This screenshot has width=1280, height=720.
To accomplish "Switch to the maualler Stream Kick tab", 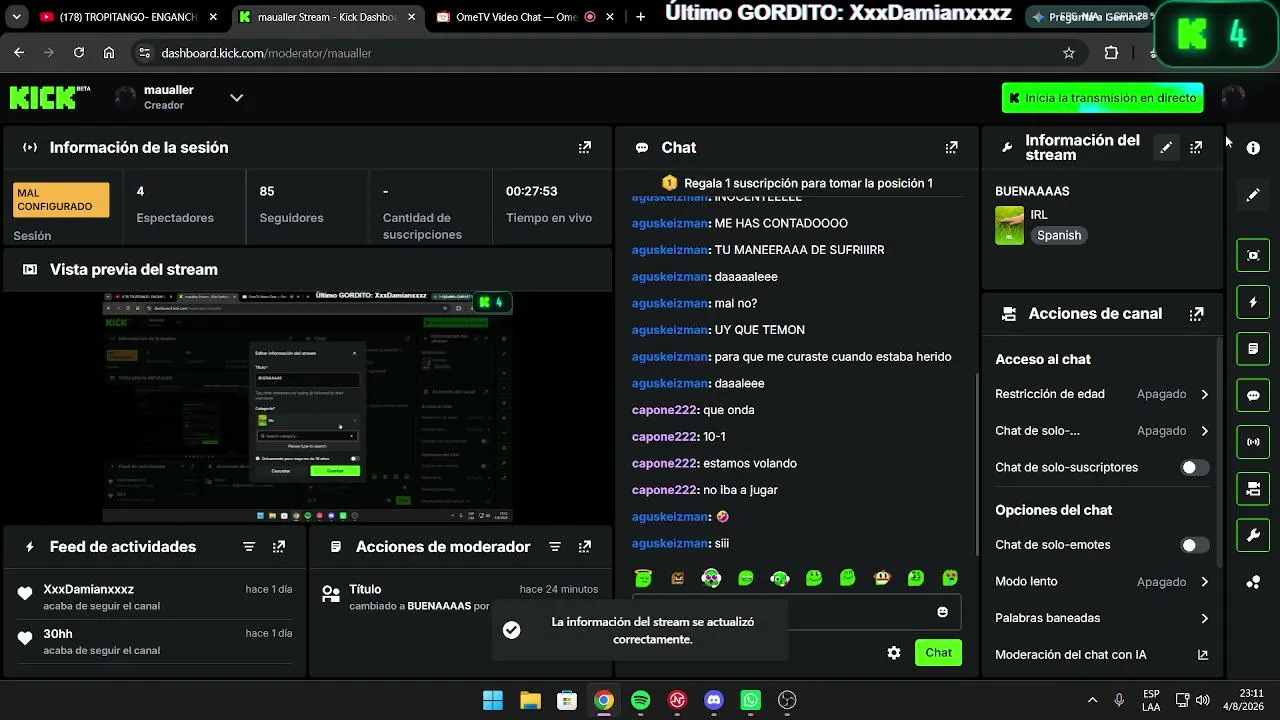I will click(327, 17).
